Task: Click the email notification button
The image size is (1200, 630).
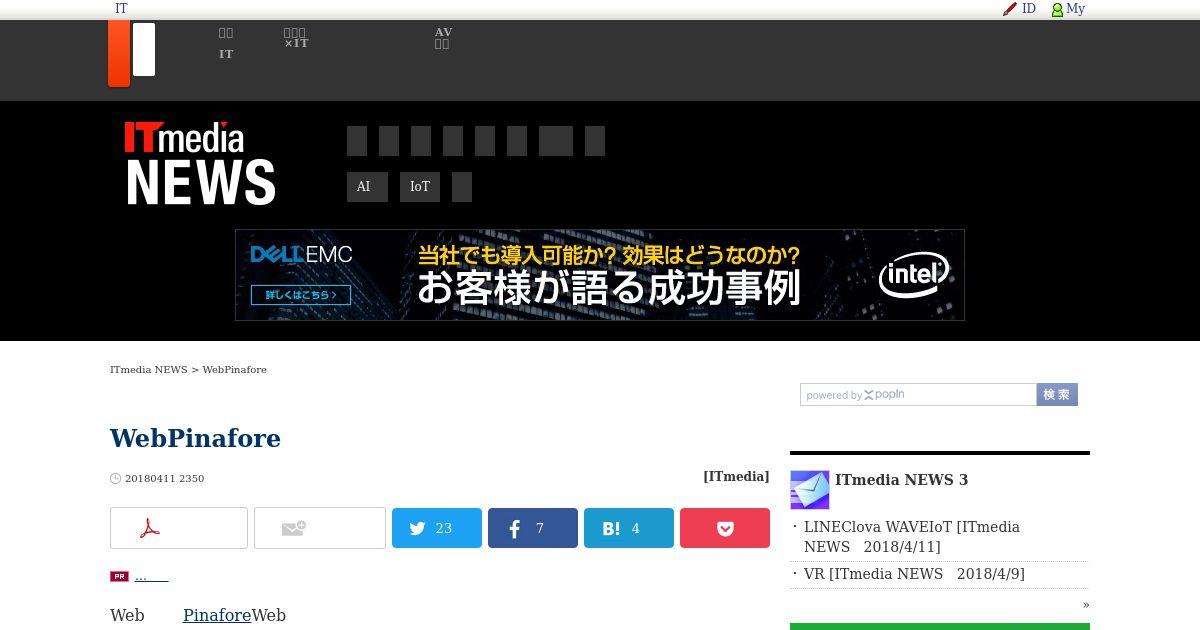Action: (320, 528)
